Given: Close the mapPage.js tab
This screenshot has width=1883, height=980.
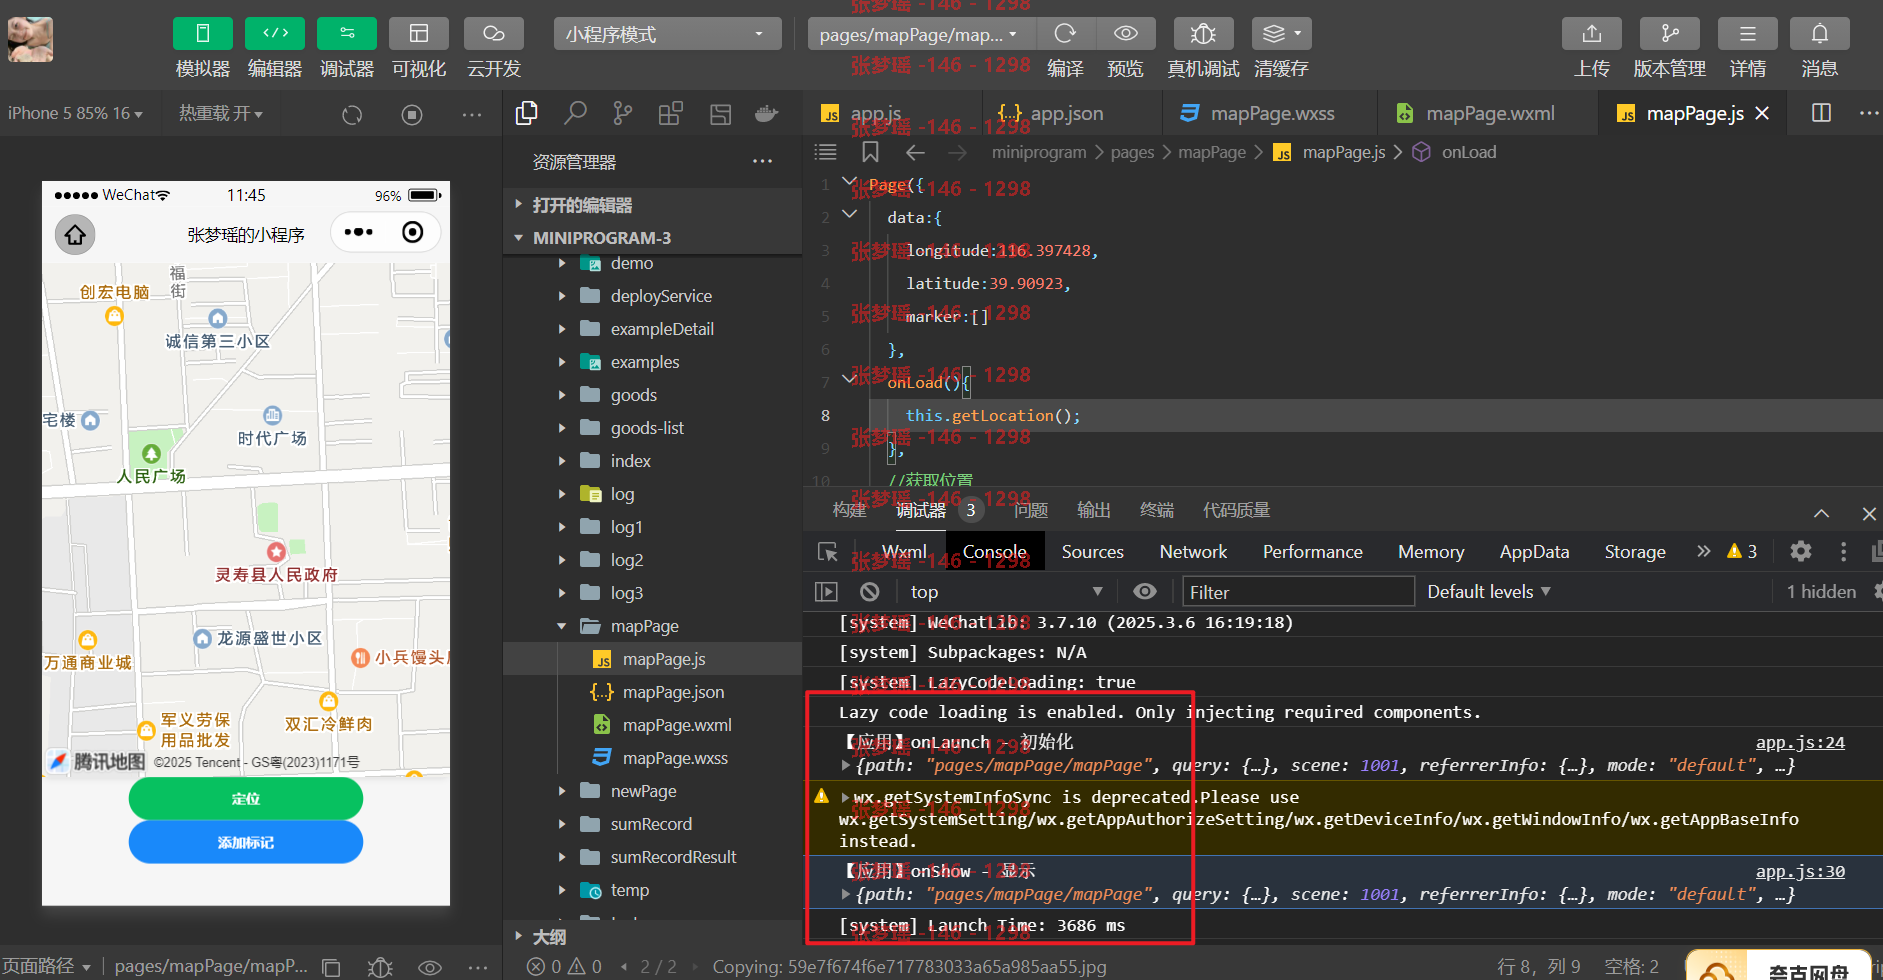Looking at the screenshot, I should [1762, 114].
